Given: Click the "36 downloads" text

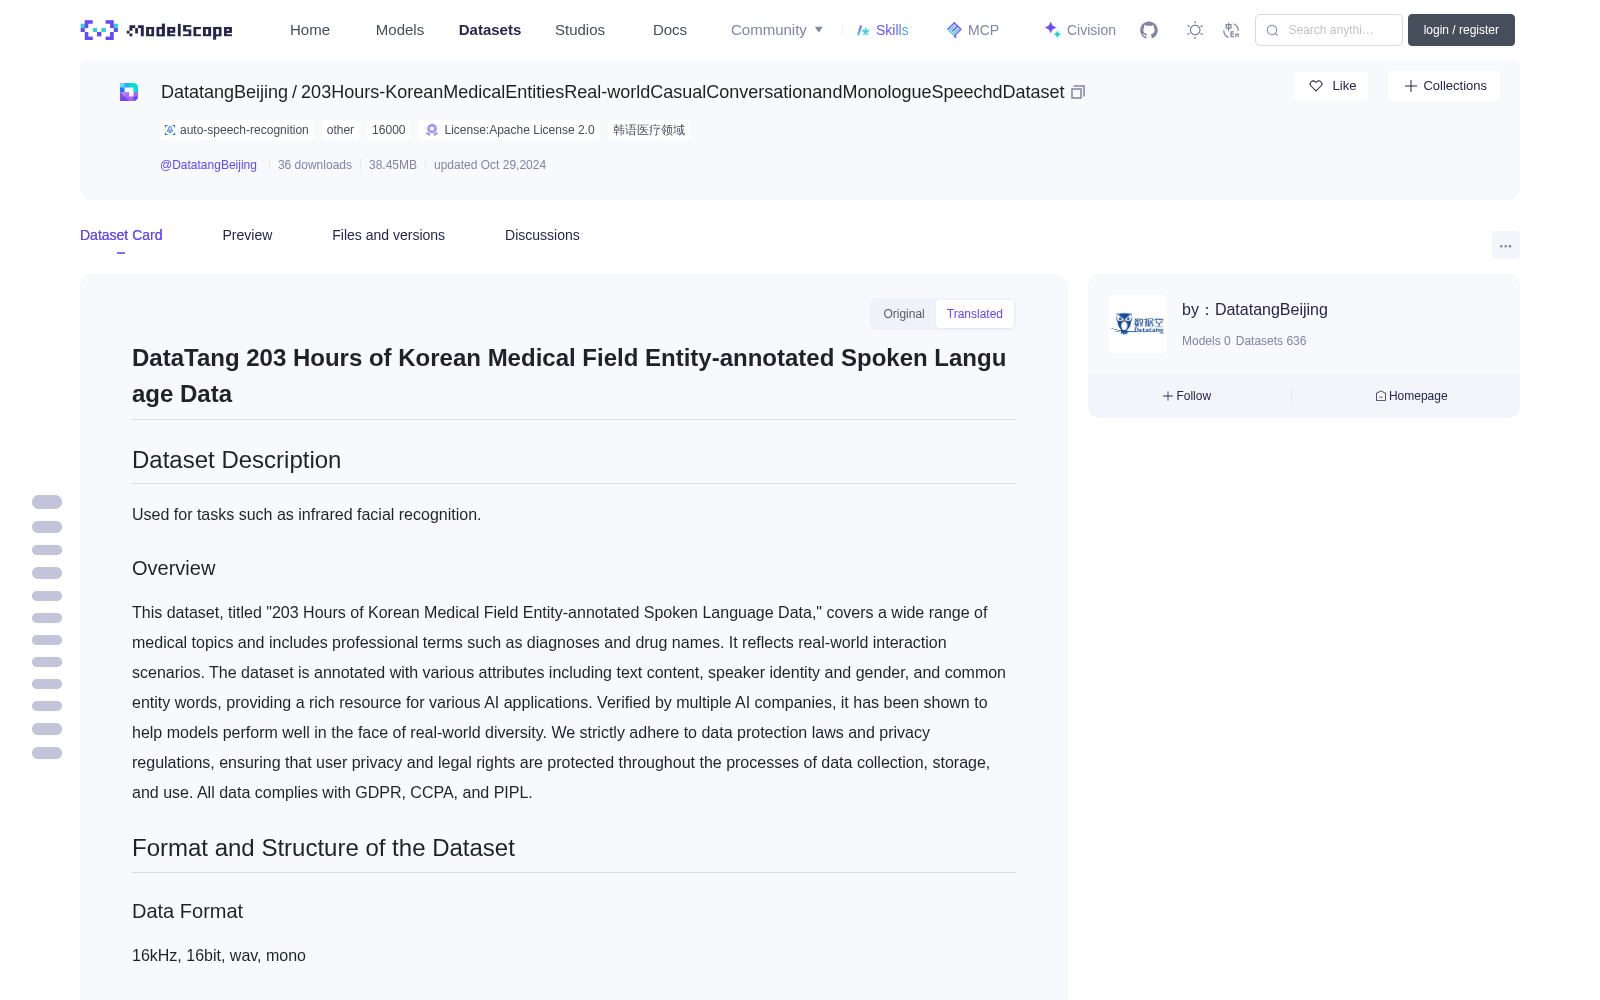Looking at the screenshot, I should (x=315, y=165).
